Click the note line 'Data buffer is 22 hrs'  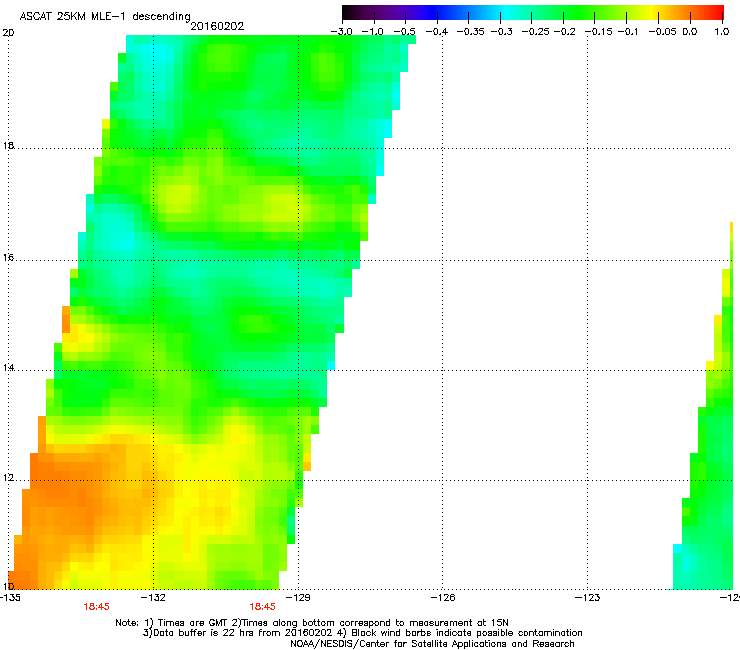(x=362, y=633)
